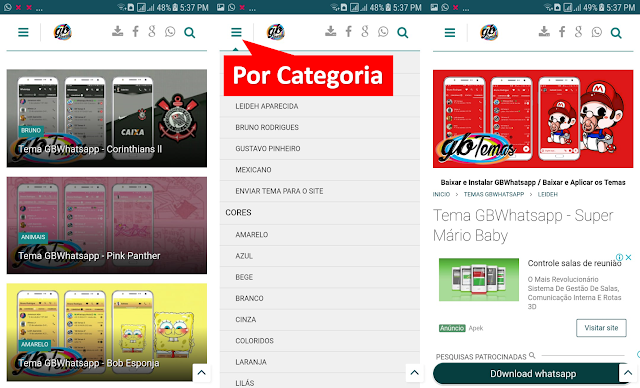Choose AMARELO color category
The width and height of the screenshot is (640, 388).
320,235
